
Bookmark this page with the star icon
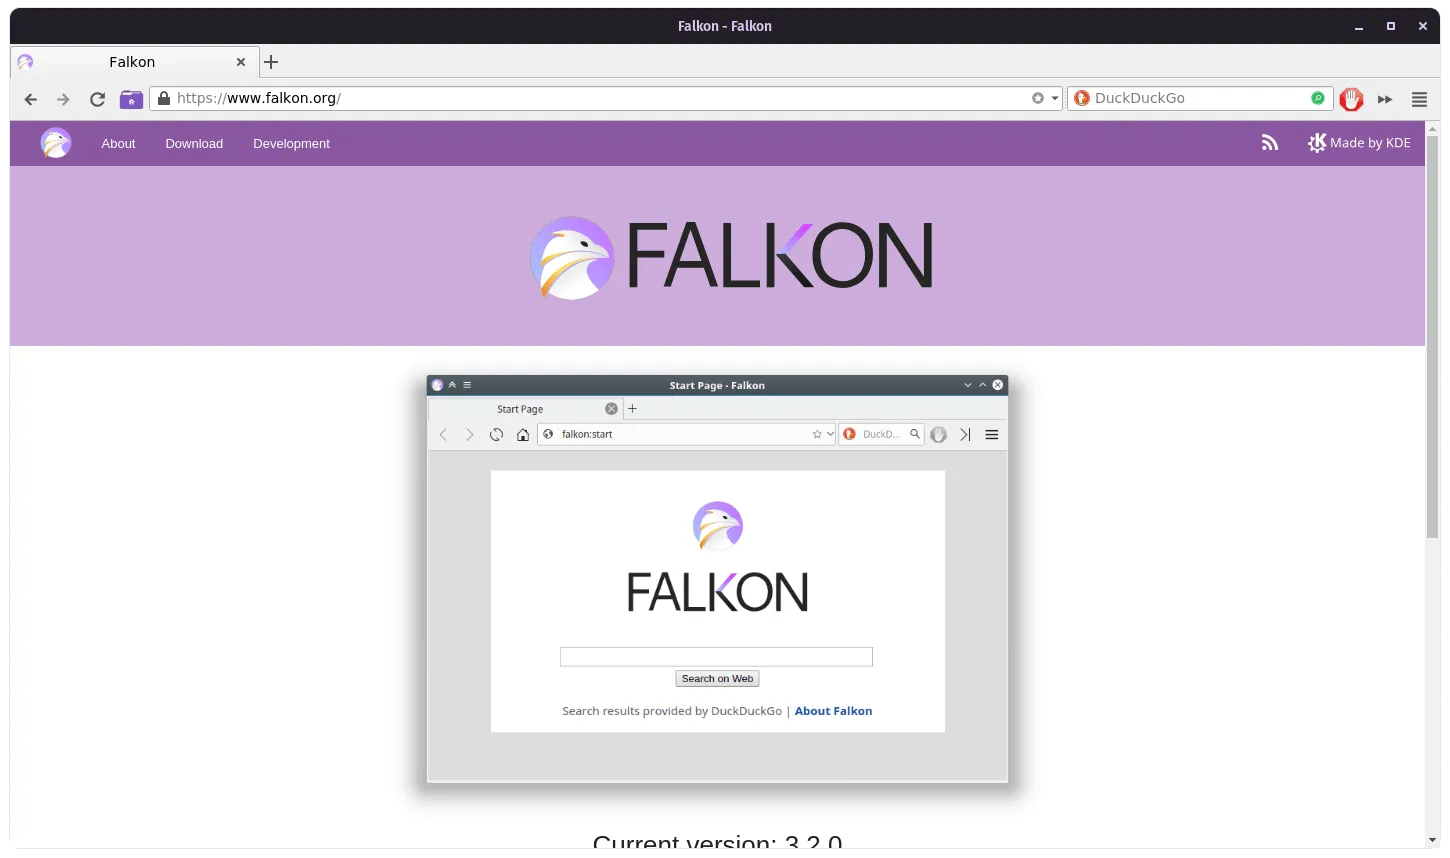[x=1038, y=98]
